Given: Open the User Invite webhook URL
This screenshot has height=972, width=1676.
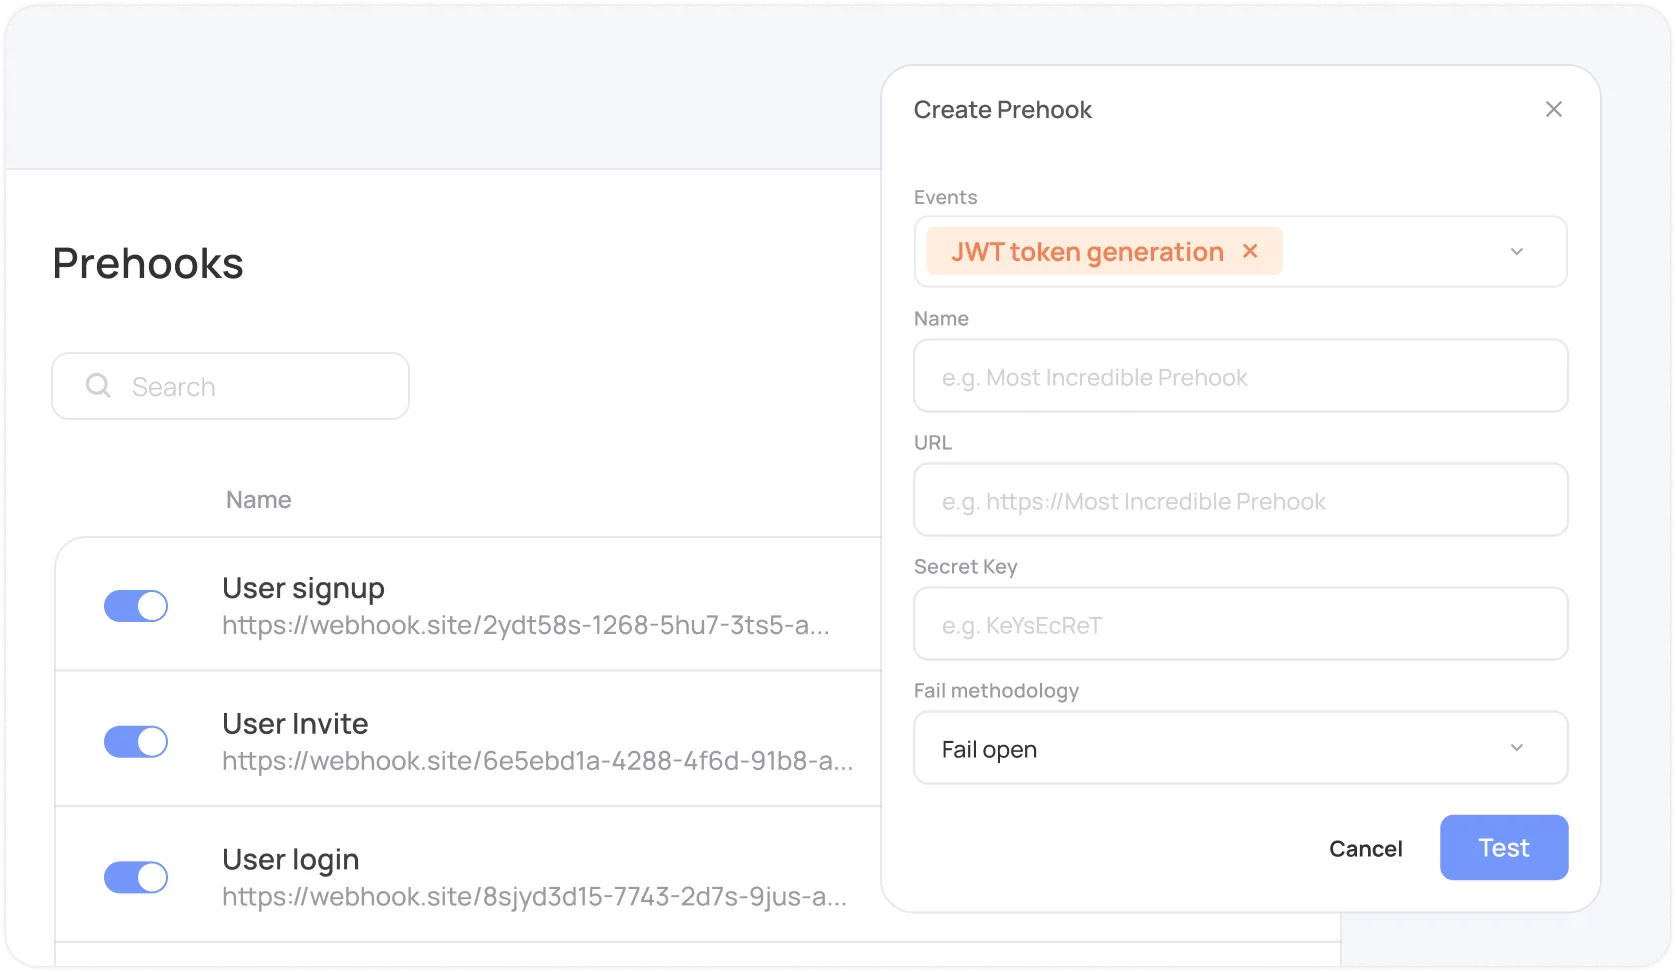Looking at the screenshot, I should pos(537,762).
